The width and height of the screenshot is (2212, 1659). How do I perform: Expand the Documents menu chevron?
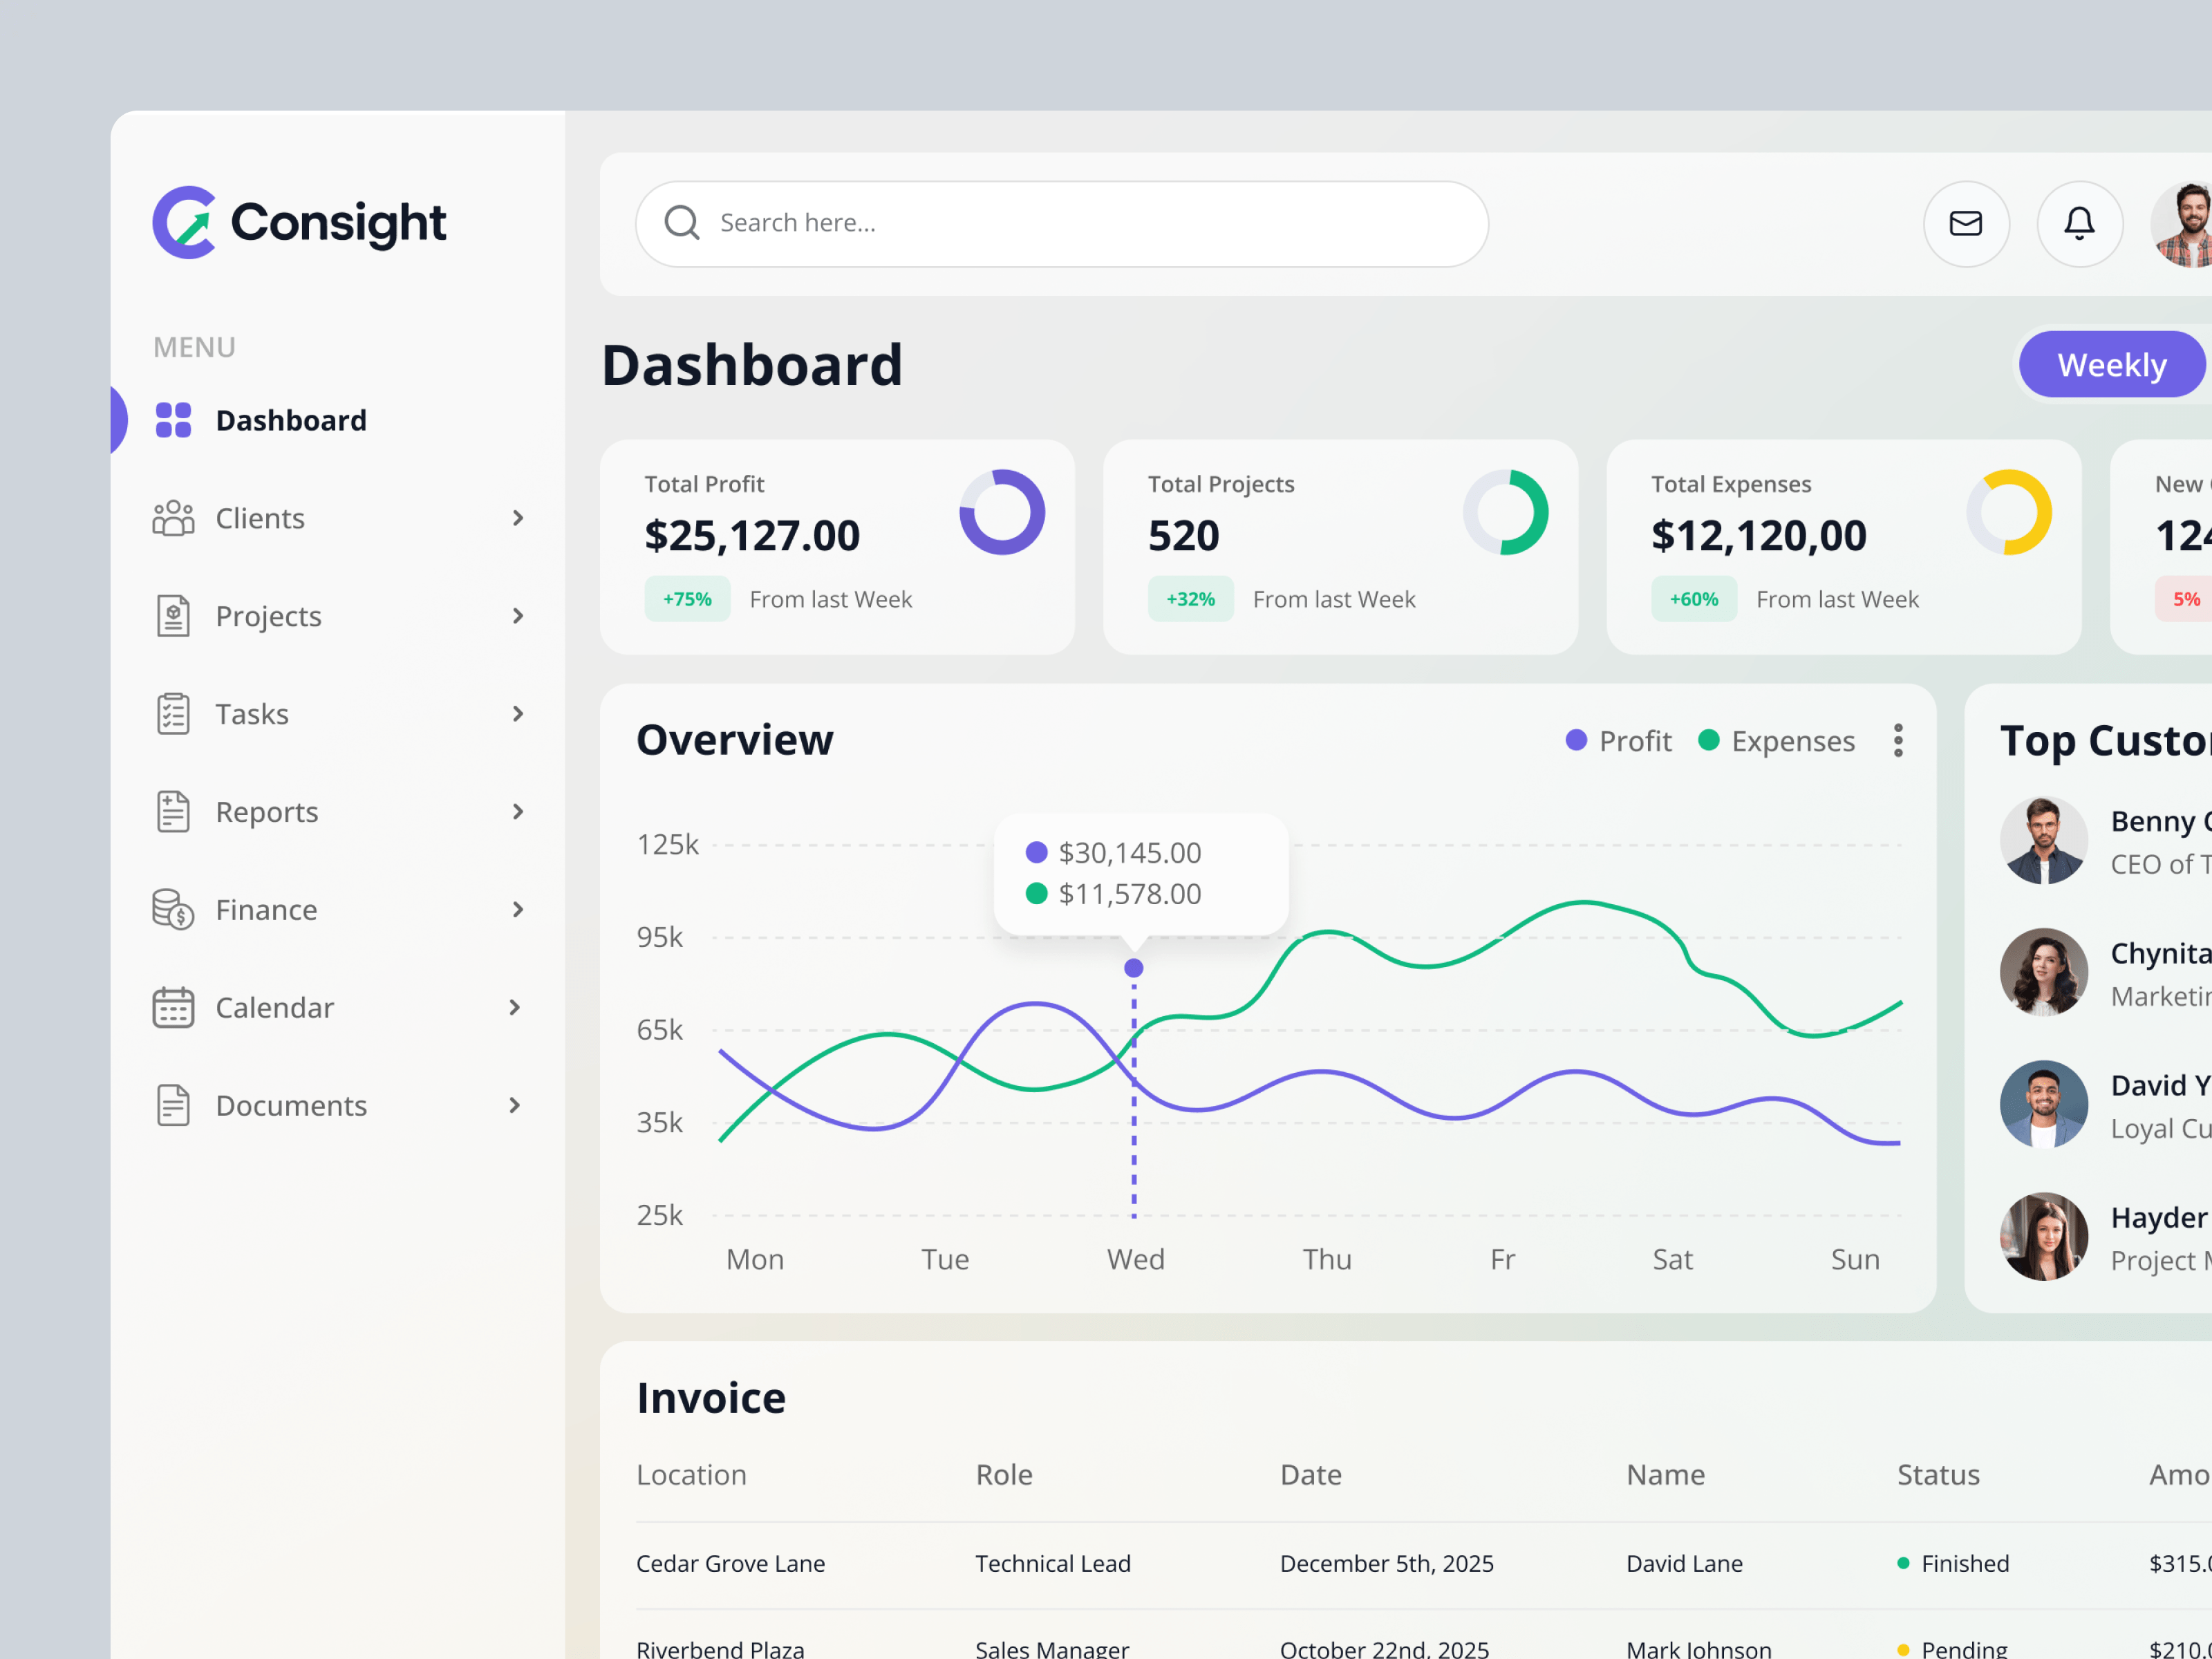pyautogui.click(x=514, y=1105)
